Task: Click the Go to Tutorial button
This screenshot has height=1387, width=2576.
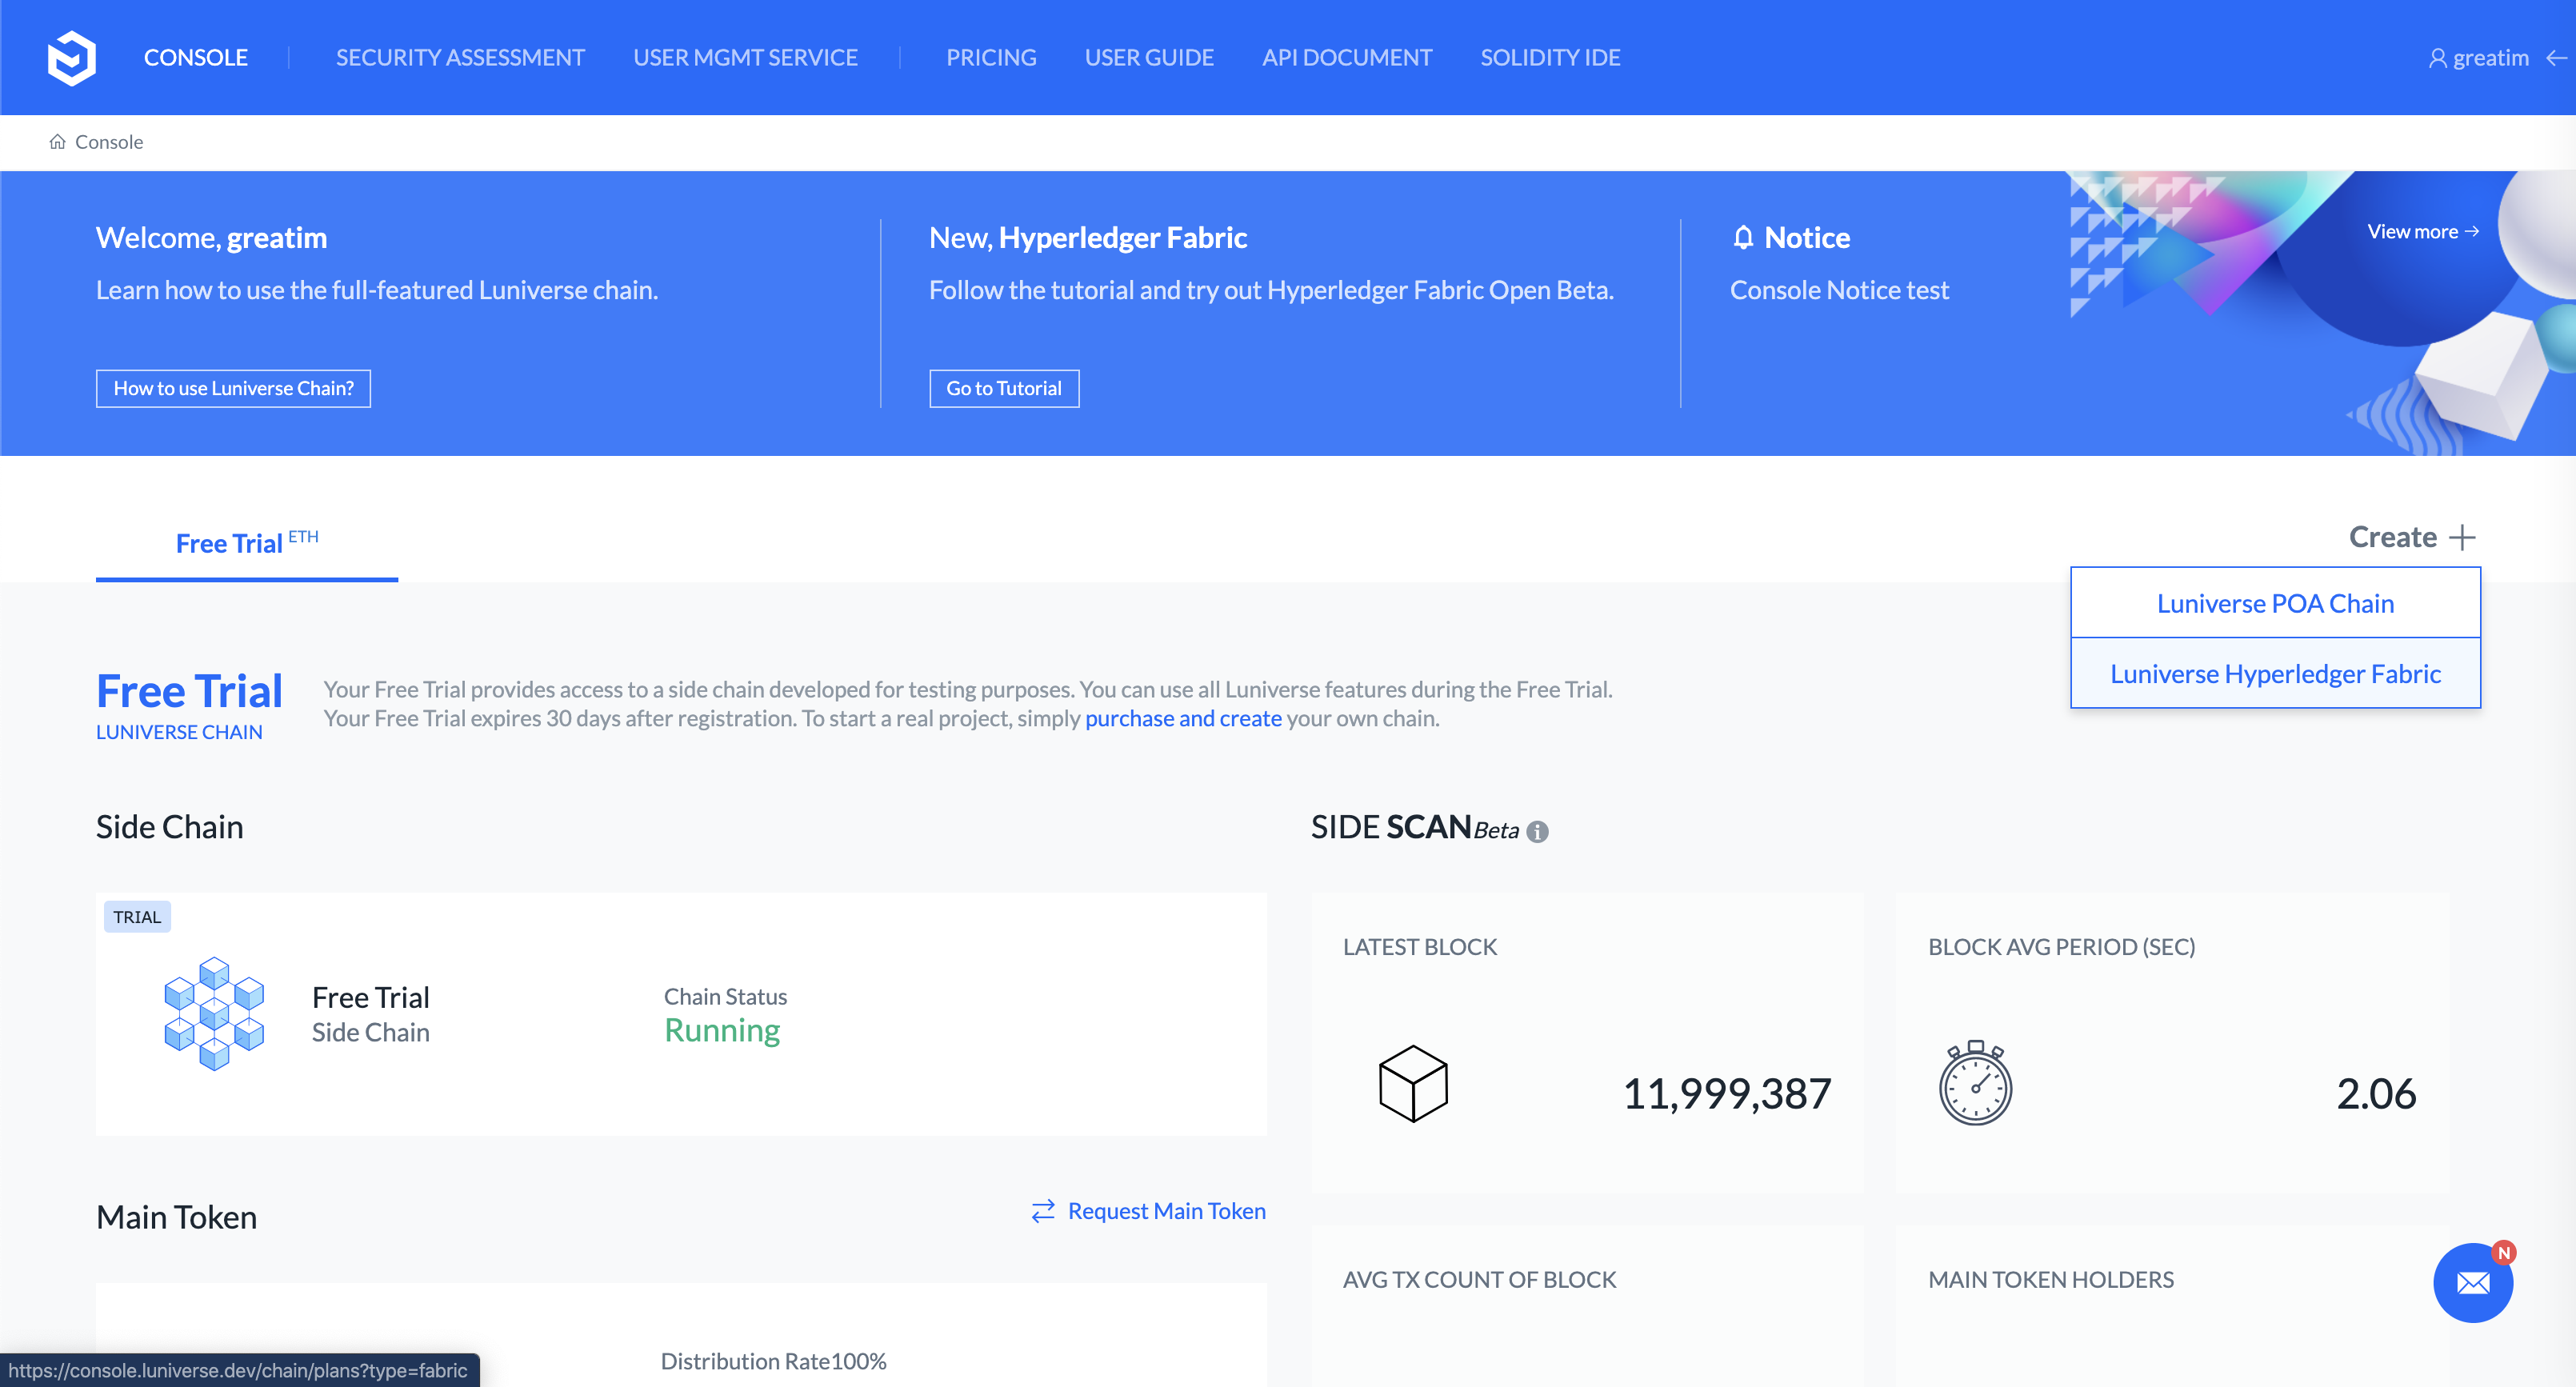Action: coord(1003,388)
